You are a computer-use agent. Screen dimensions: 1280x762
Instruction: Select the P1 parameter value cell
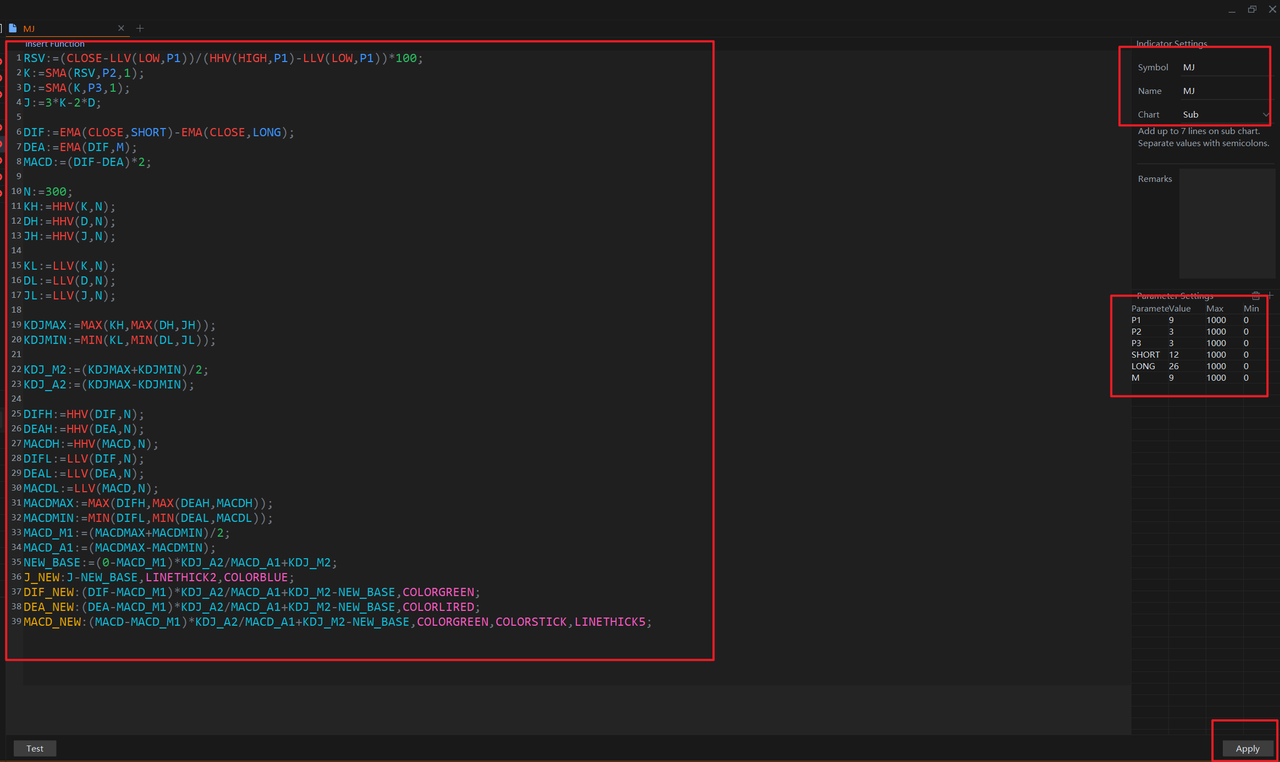click(x=1185, y=321)
